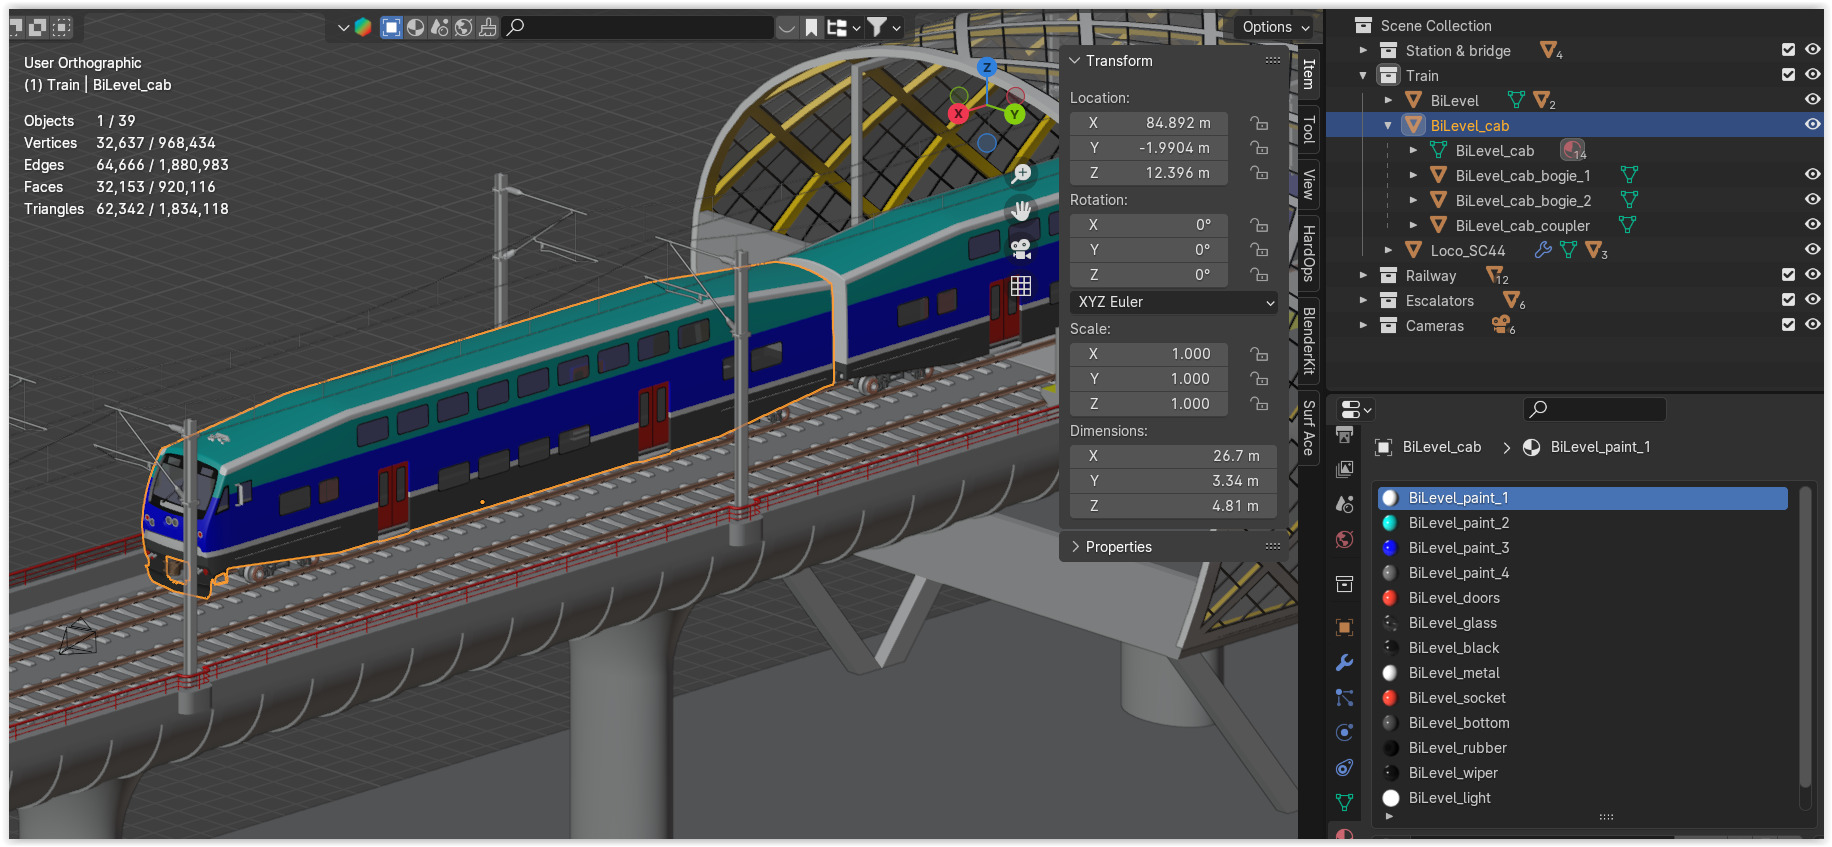
Task: Click the zoom magnifier gizmo in viewport
Action: (1021, 174)
